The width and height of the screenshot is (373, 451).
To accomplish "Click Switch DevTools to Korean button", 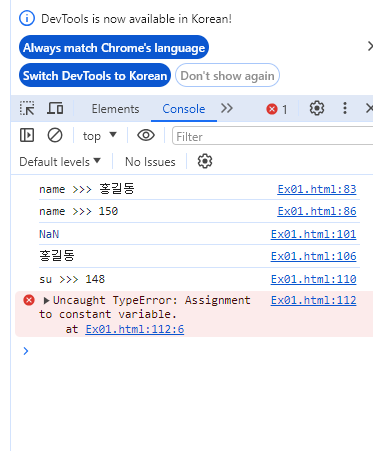I will tap(95, 75).
